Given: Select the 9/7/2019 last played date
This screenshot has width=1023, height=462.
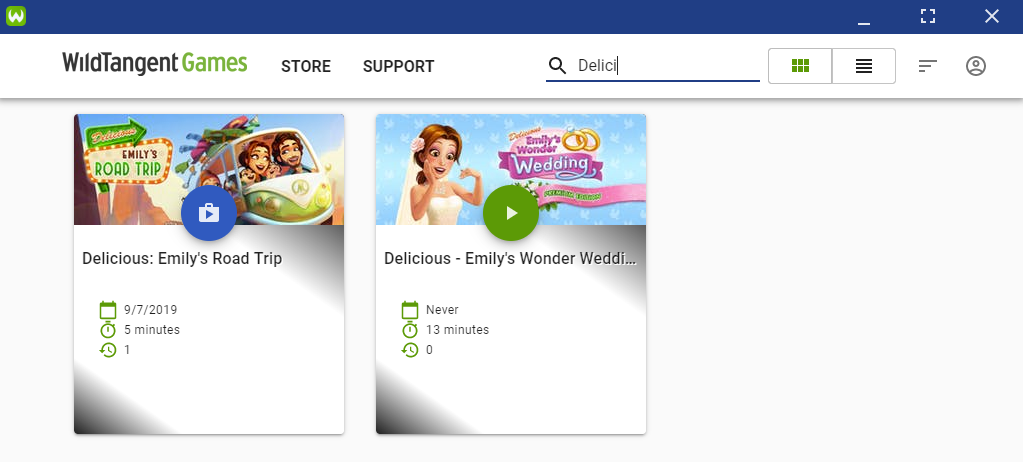Looking at the screenshot, I should (151, 310).
